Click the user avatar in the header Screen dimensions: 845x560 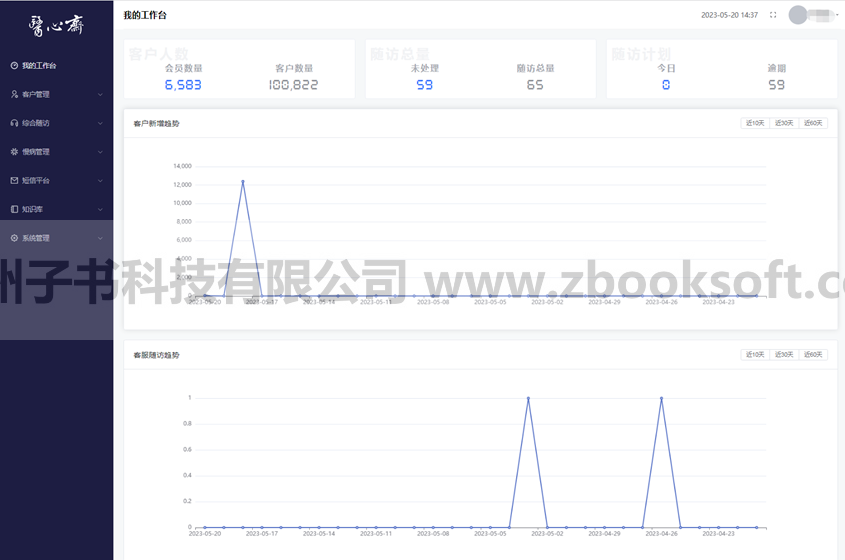pos(798,15)
